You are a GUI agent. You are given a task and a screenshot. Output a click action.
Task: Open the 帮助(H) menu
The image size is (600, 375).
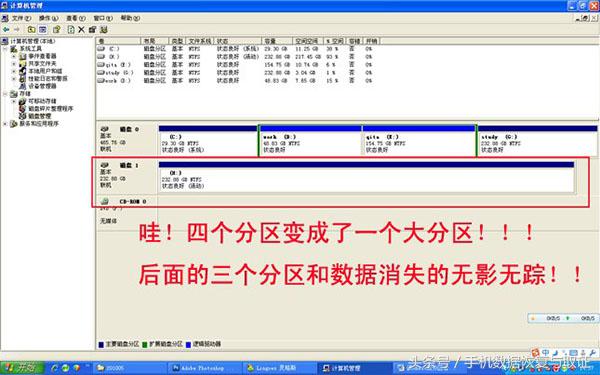130,18
